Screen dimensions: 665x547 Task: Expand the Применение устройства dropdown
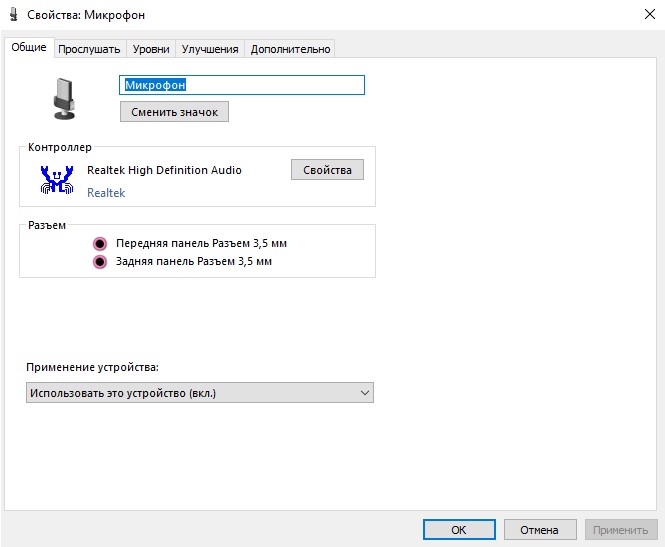tap(199, 393)
